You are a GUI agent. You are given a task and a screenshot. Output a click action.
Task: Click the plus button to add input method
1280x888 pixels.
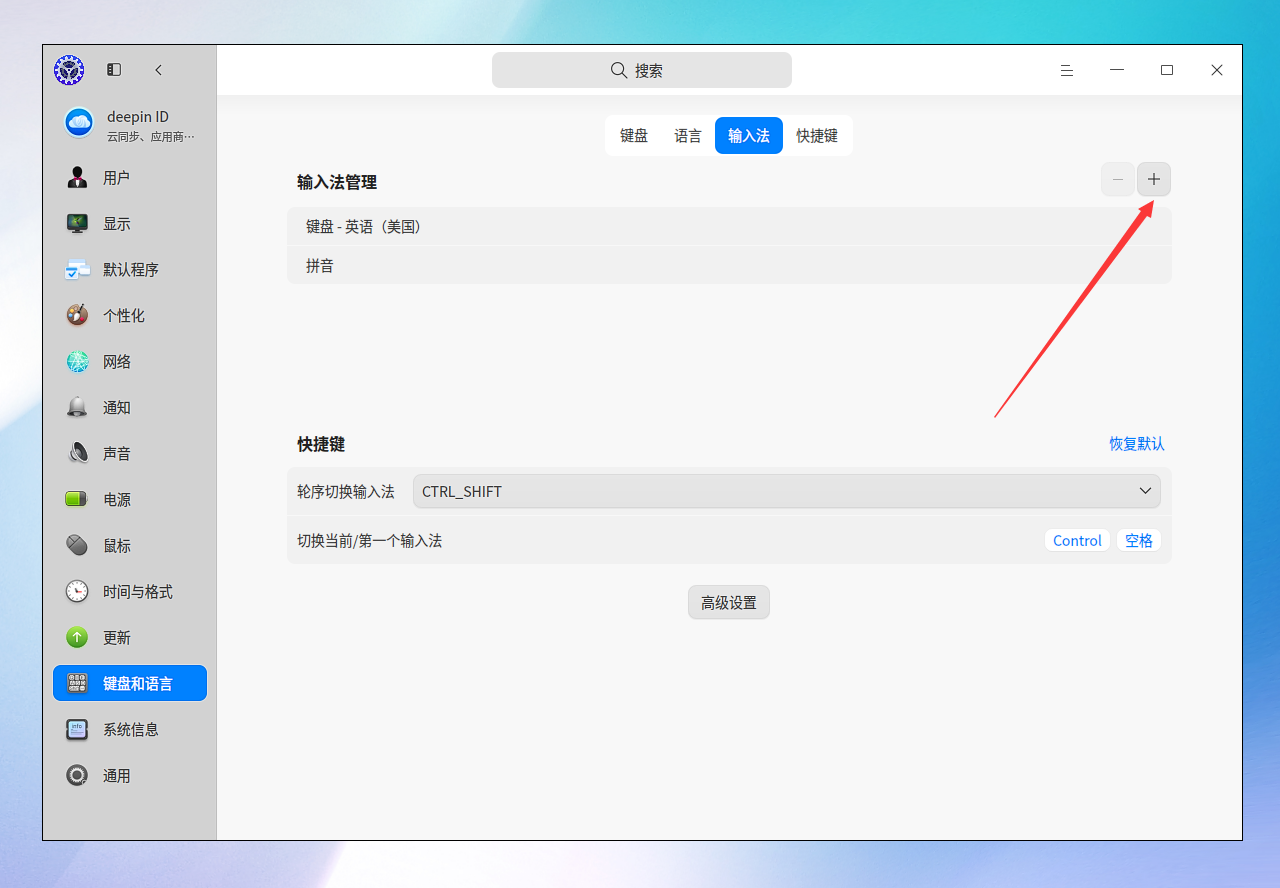pos(1154,180)
